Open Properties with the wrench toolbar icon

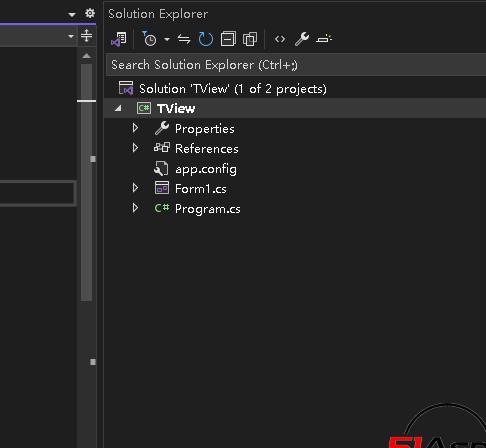[302, 39]
